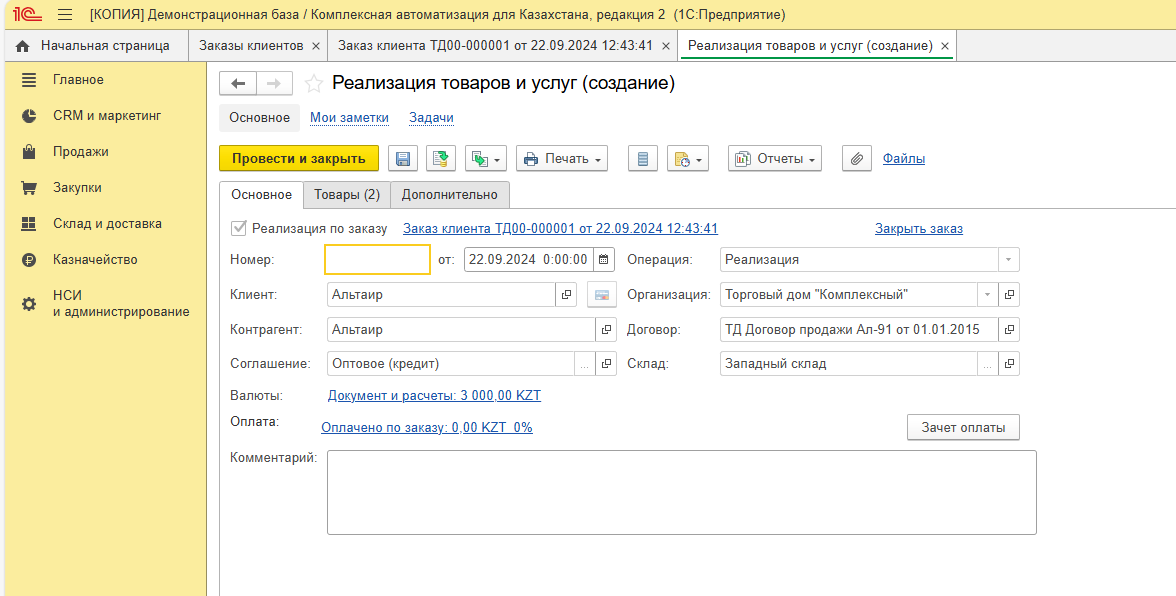Open the Печать dropdown menu
The width and height of the screenshot is (1176, 596).
pyautogui.click(x=562, y=159)
